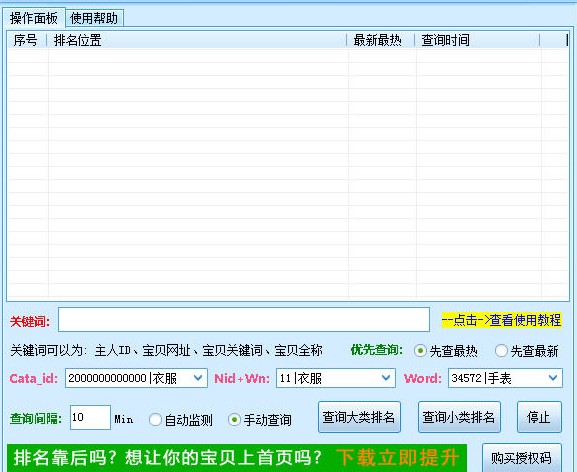Click the 查询大类排名 button
This screenshot has height=472, width=577.
pos(359,417)
